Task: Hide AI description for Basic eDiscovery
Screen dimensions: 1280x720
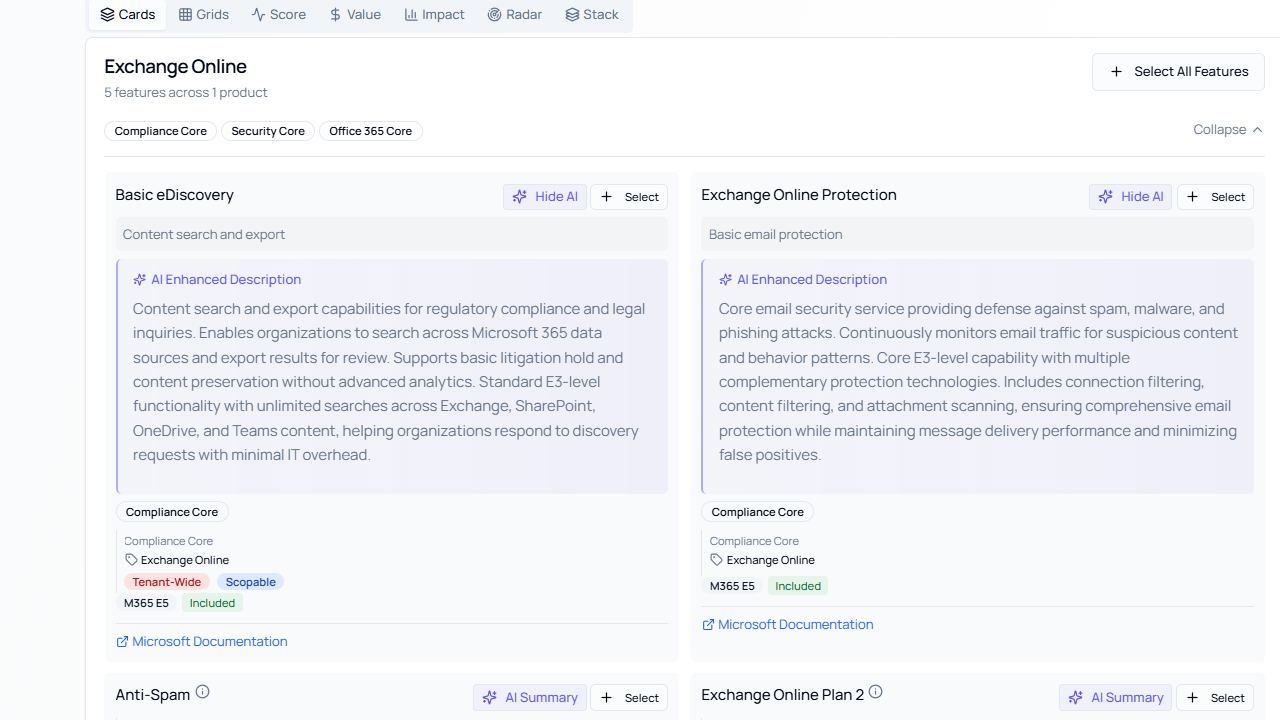Action: coord(545,197)
